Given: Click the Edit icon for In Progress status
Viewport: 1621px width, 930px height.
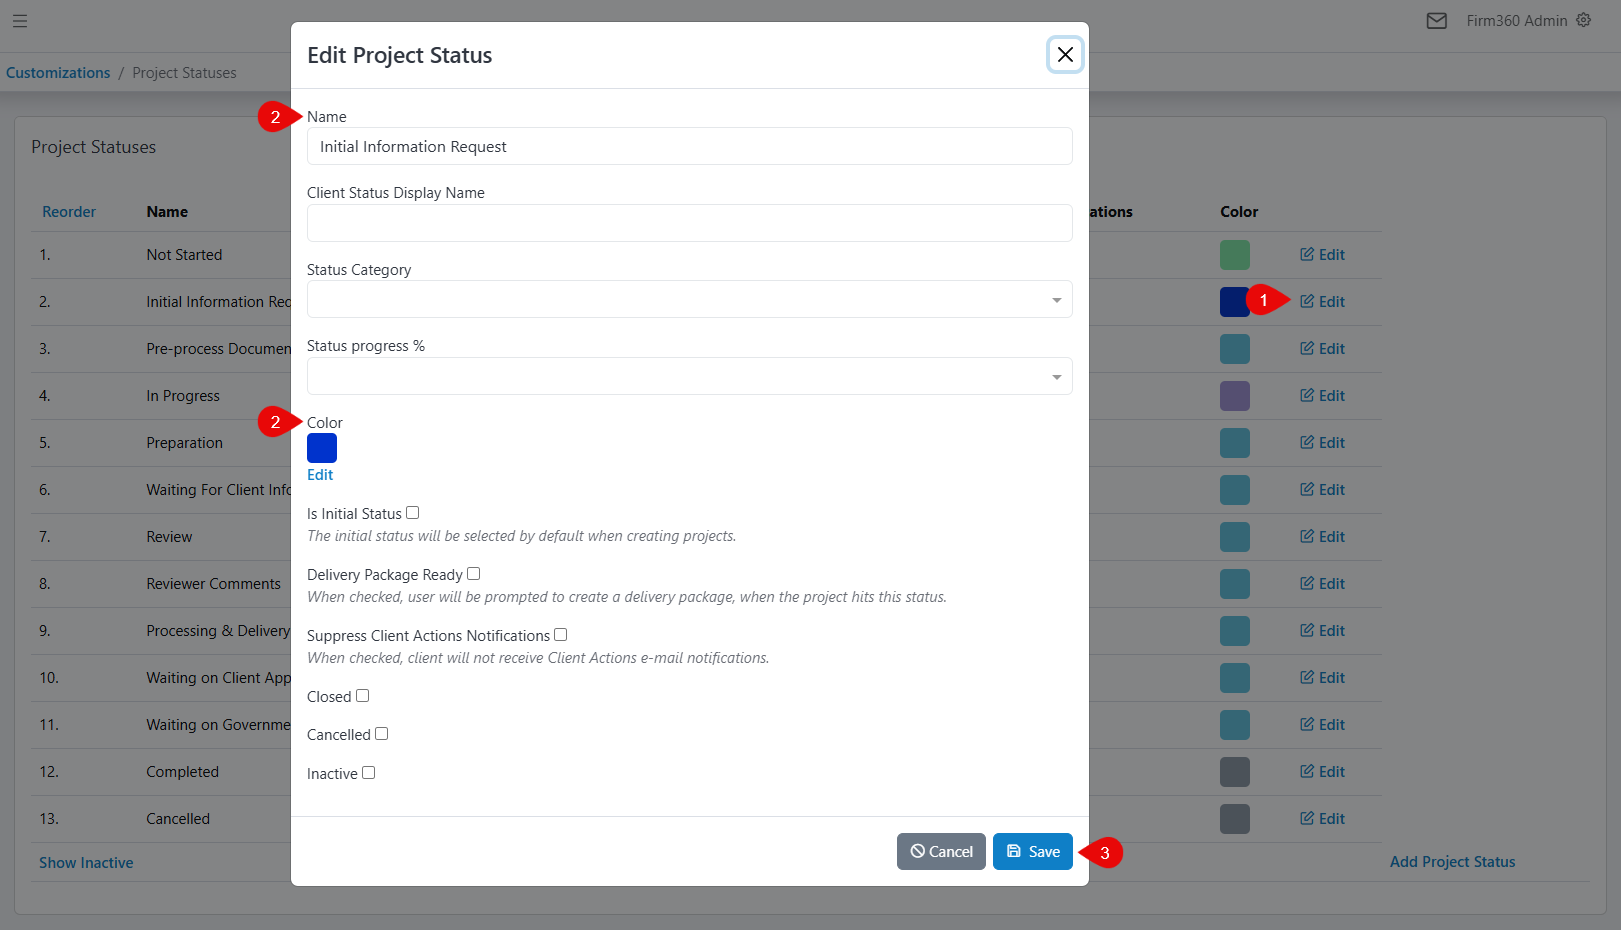Looking at the screenshot, I should coord(1322,395).
